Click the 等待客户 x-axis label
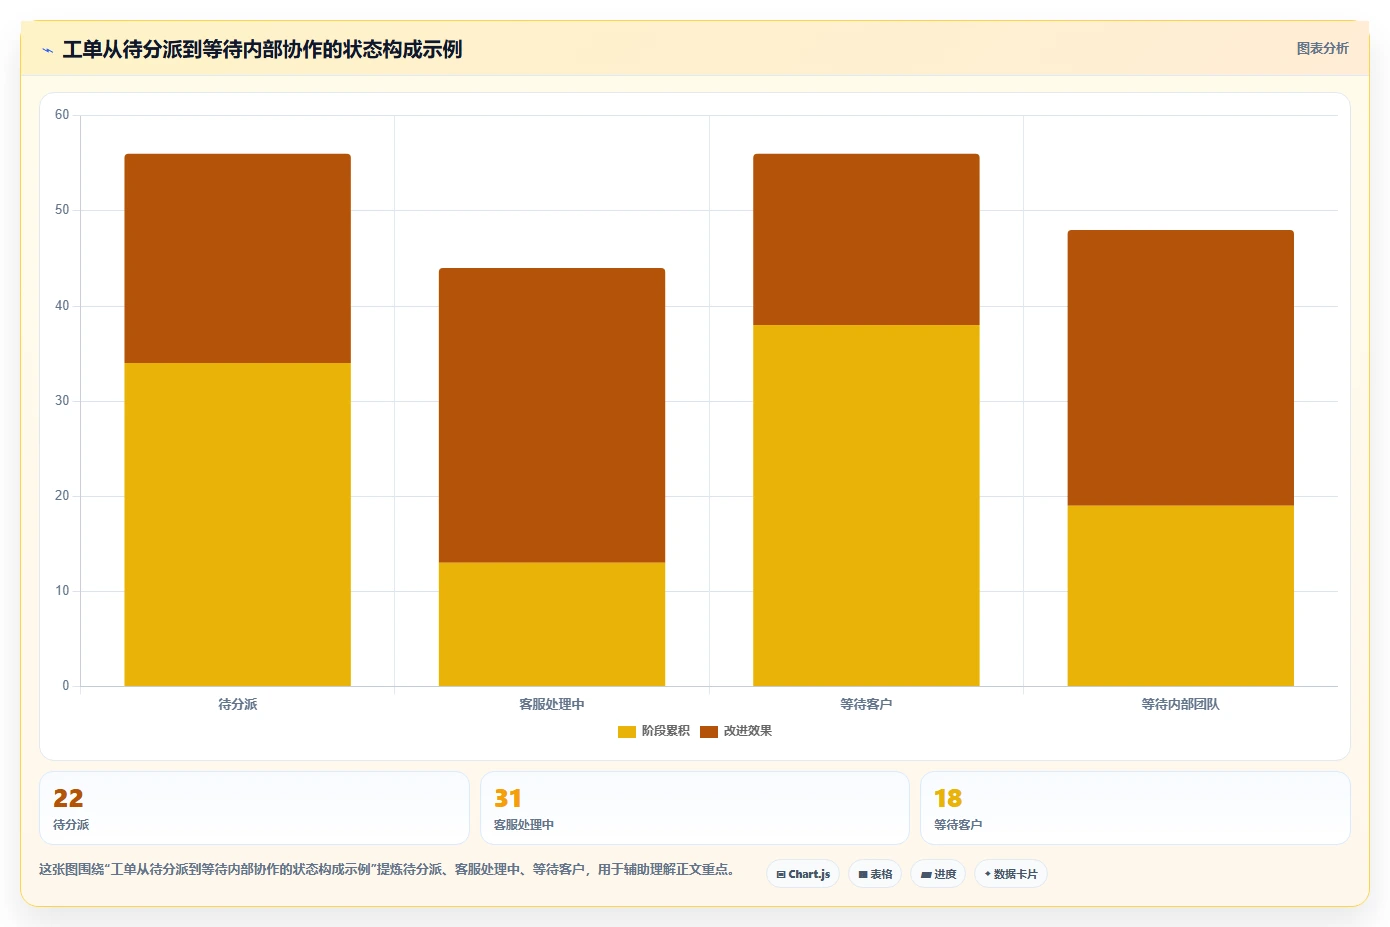1390x927 pixels. coord(866,705)
